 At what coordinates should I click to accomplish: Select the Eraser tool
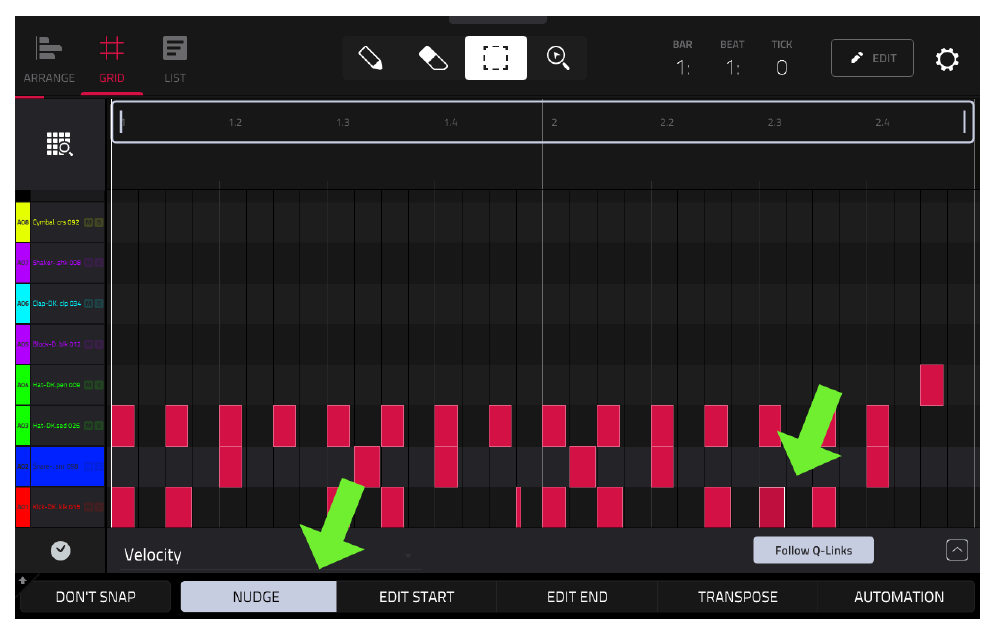pyautogui.click(x=433, y=58)
